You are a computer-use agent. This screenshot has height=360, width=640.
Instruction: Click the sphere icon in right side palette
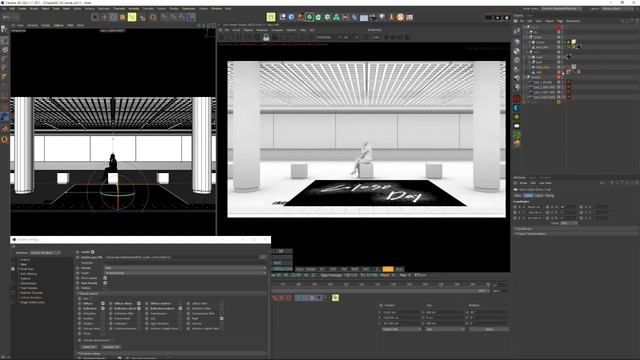tap(517, 42)
